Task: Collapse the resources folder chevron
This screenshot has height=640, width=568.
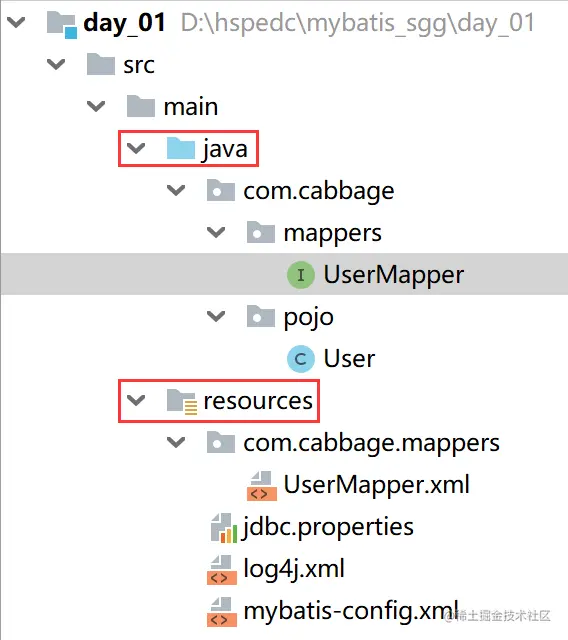Action: click(x=136, y=401)
